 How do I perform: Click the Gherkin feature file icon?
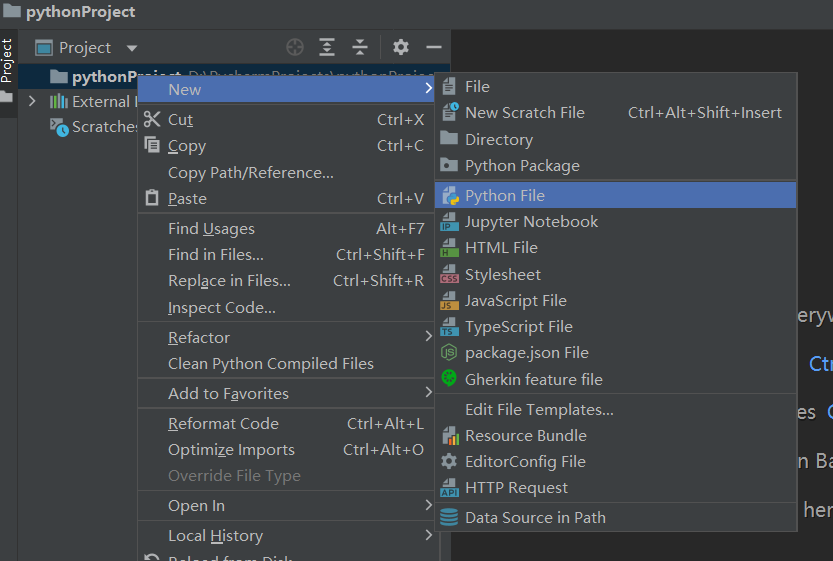[x=449, y=379]
